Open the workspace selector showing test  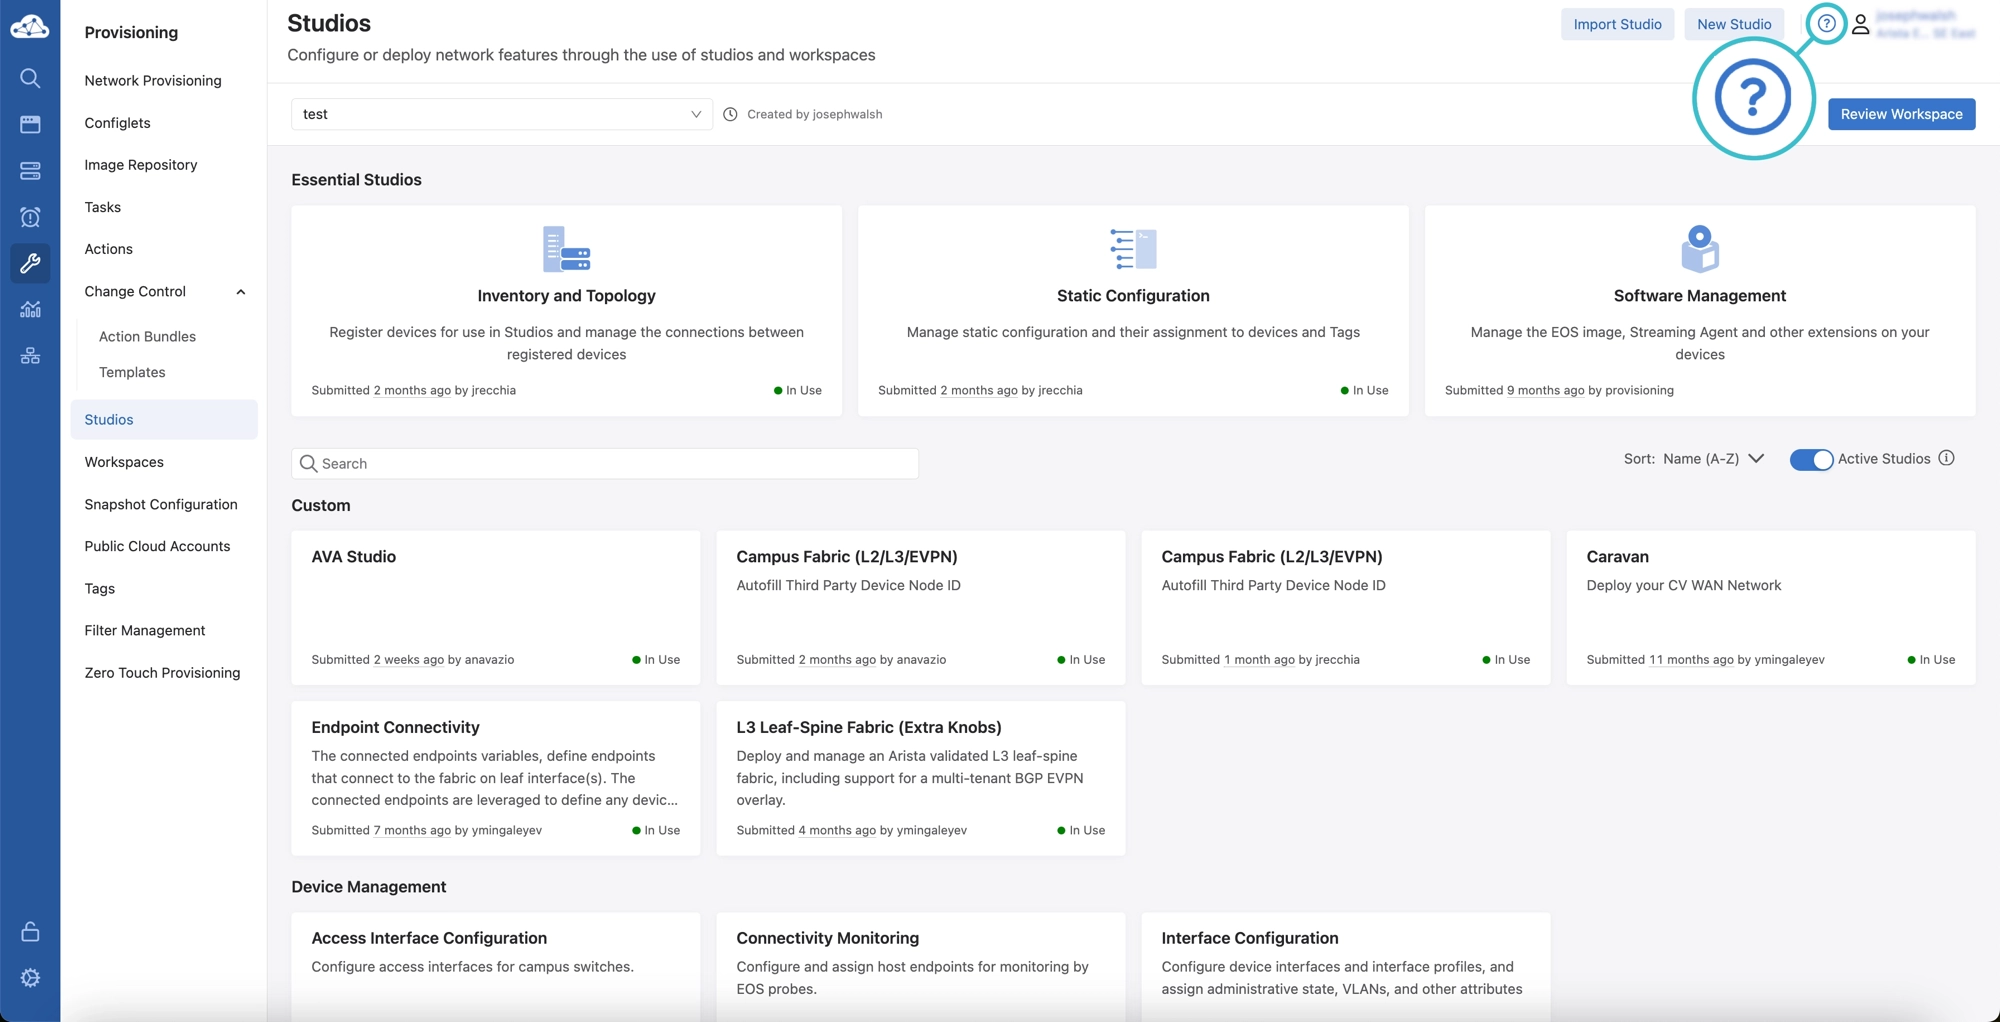click(x=500, y=113)
